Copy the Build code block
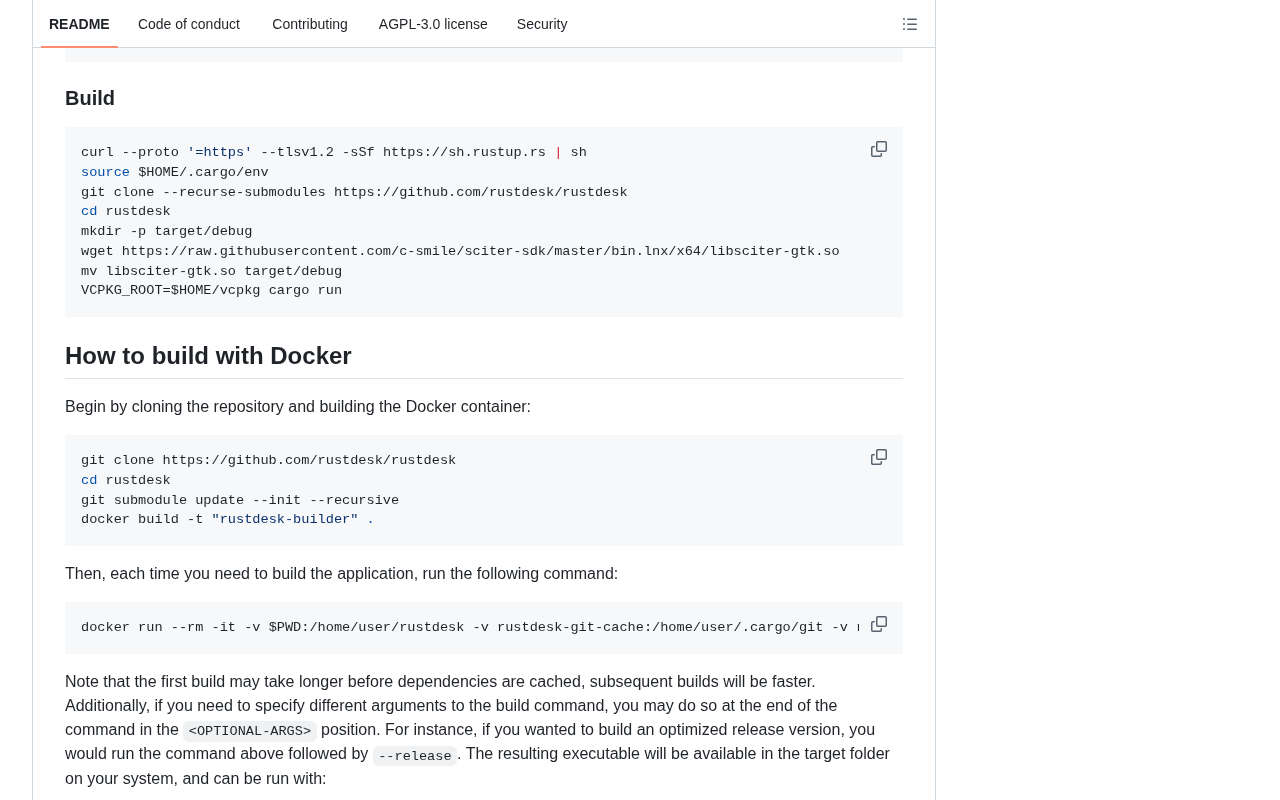Image resolution: width=1280 pixels, height=800 pixels. coord(879,149)
